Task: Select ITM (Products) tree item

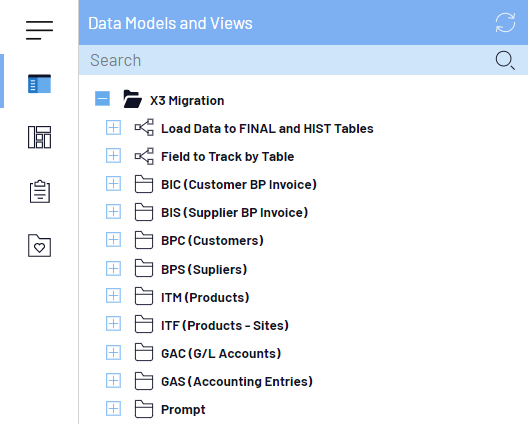Action: click(205, 298)
